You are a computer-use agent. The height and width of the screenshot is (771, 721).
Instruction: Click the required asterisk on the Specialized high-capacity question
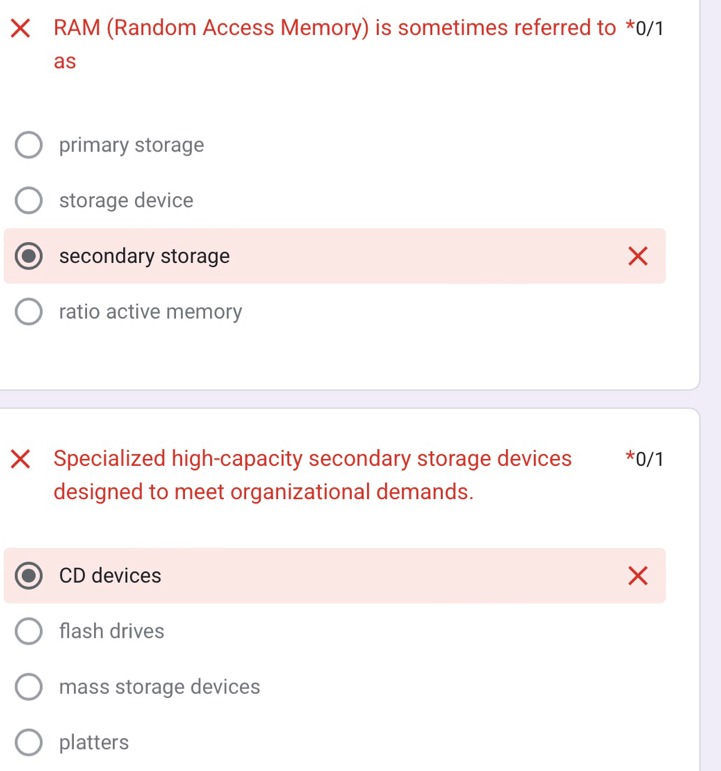point(630,459)
